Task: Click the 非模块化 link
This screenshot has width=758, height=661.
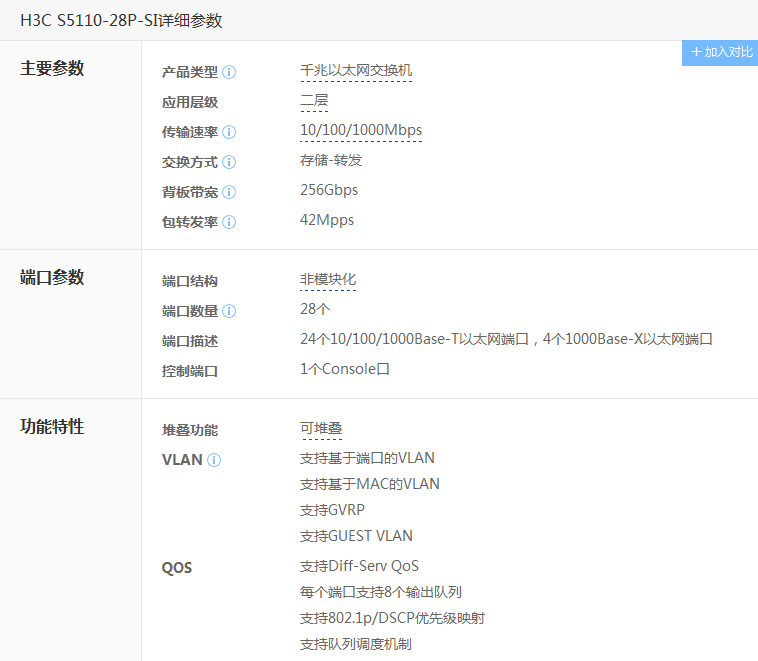Action: 328,279
